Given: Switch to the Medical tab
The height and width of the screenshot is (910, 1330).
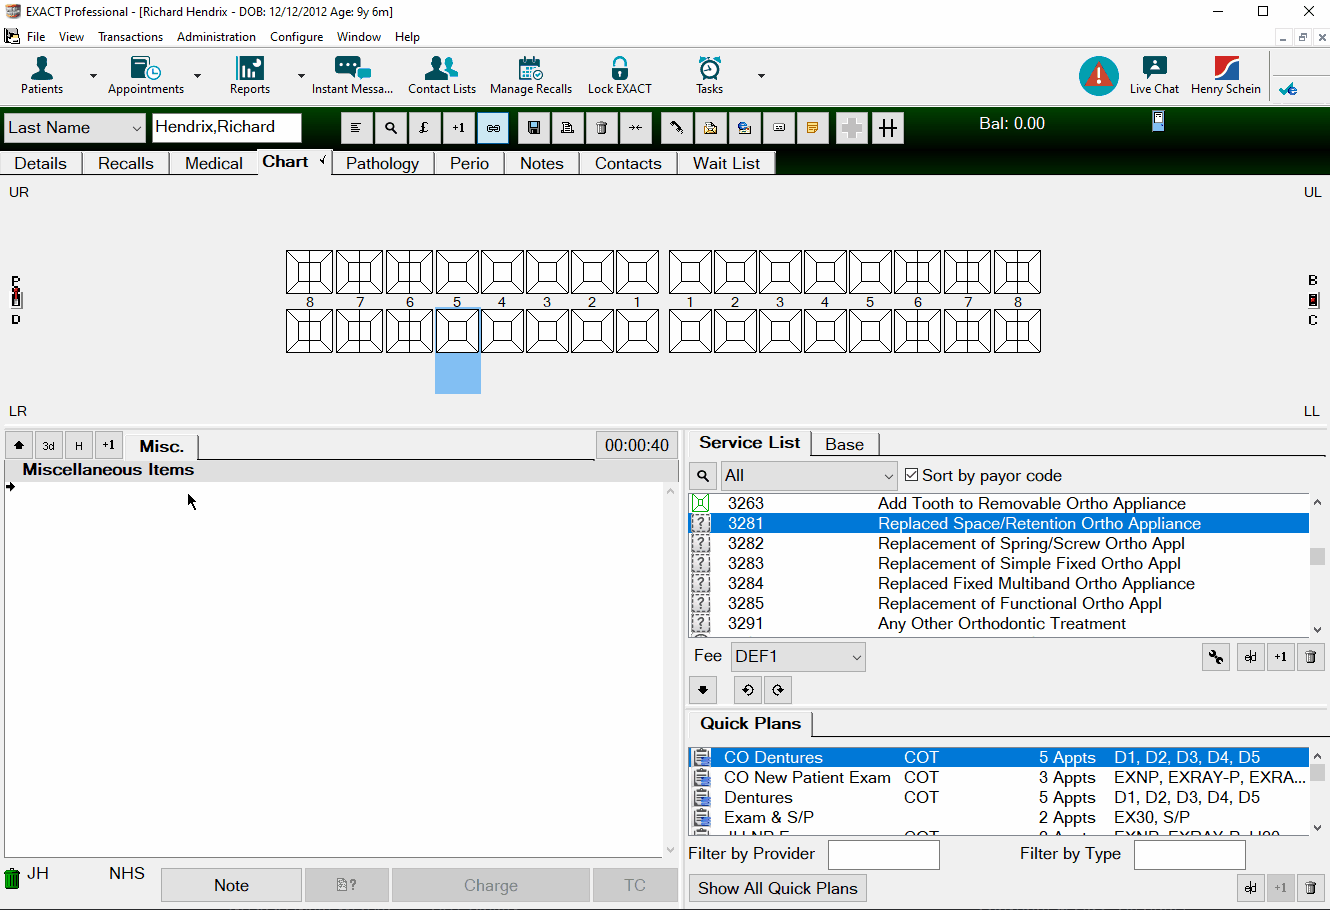Looking at the screenshot, I should (x=213, y=163).
